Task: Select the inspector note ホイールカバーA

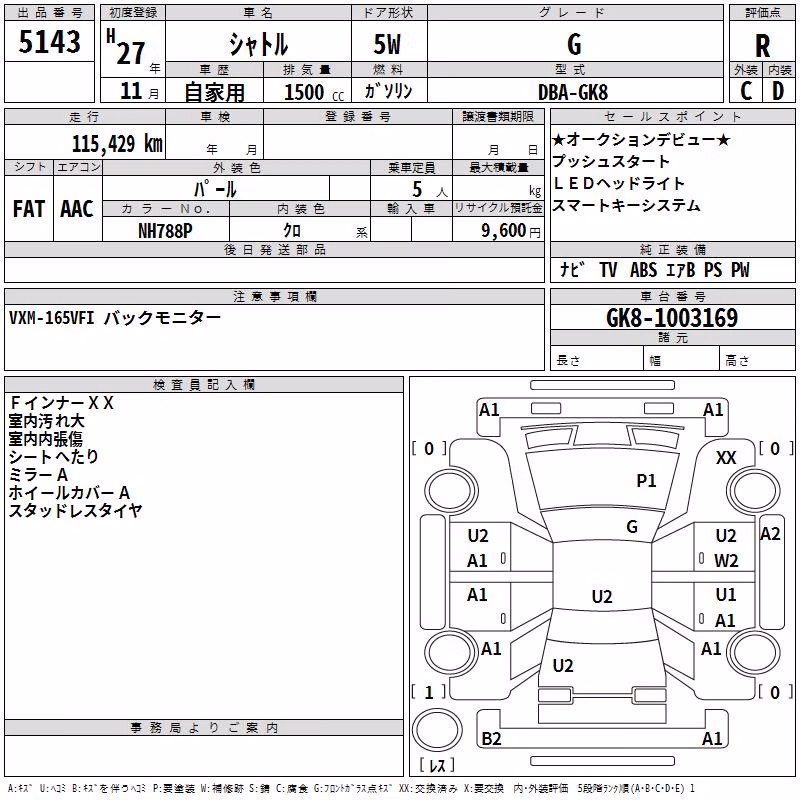Action: tap(69, 493)
